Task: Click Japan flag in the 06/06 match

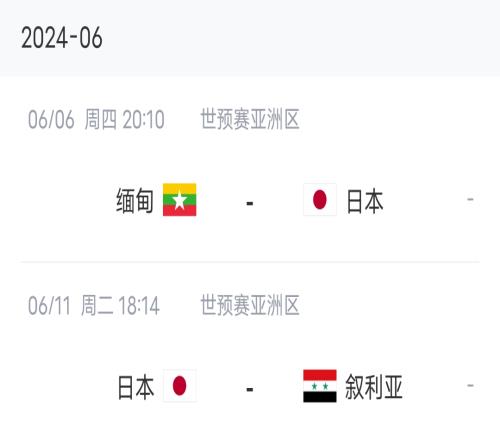Action: tap(320, 200)
